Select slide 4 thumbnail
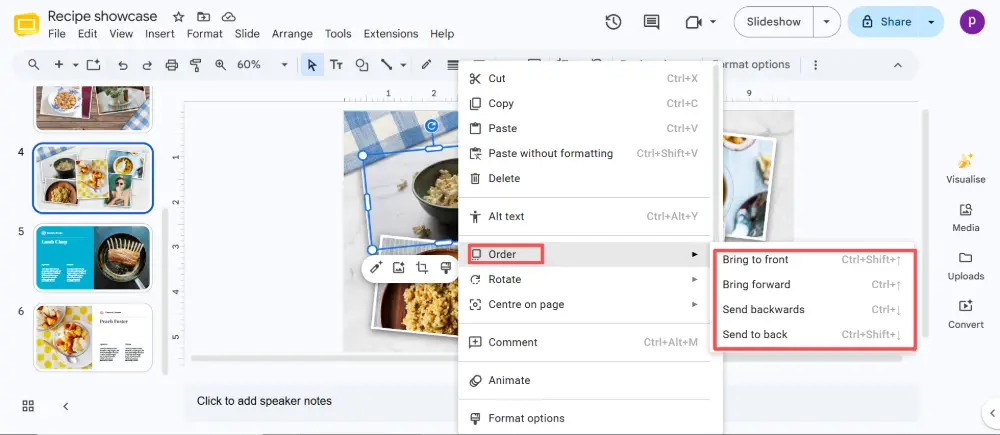This screenshot has width=1000, height=435. pos(93,178)
